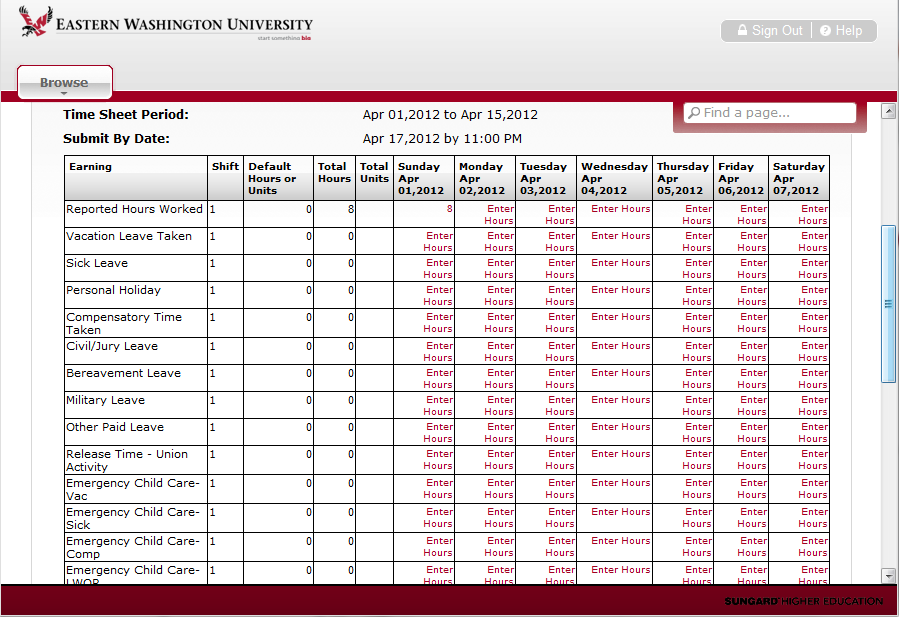Click Enter Hours for Emergency Child Care-Sick on Friday
The width and height of the screenshot is (899, 617).
coord(752,517)
